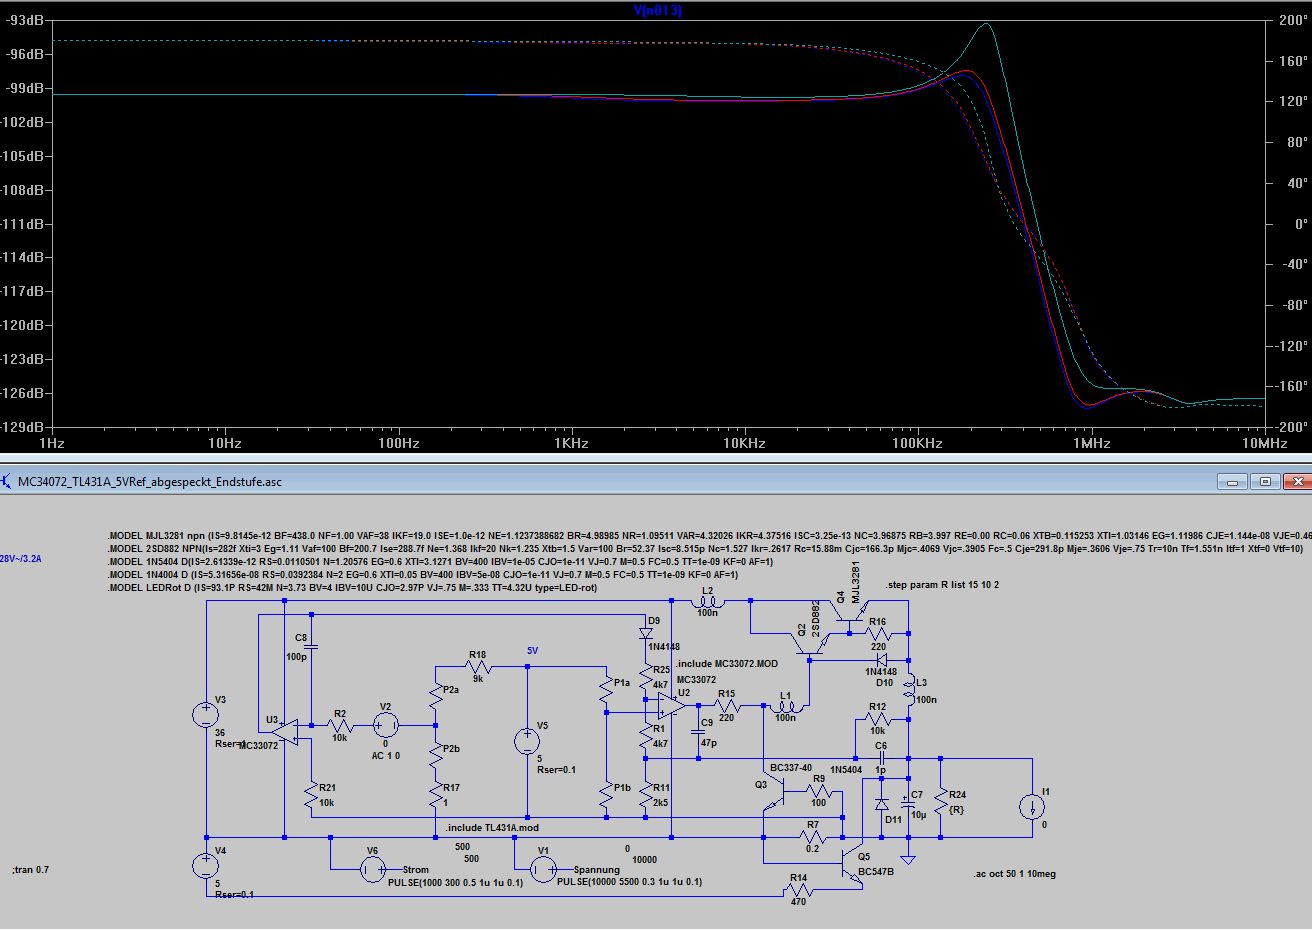The height and width of the screenshot is (930, 1312).
Task: Click the V(n013) trace label
Action: [x=657, y=10]
